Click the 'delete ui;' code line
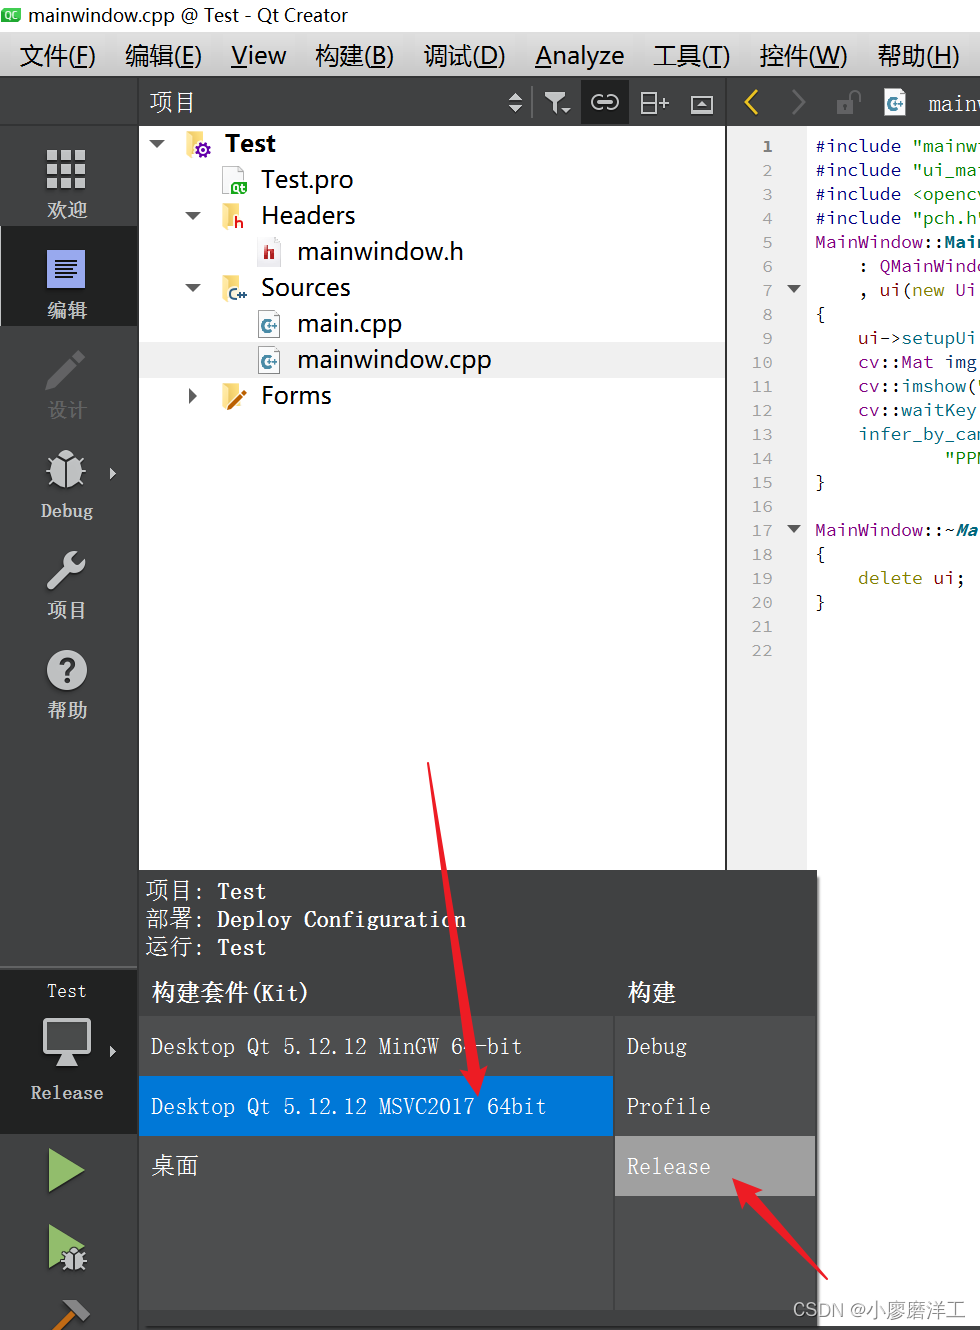980x1330 pixels. 911,578
